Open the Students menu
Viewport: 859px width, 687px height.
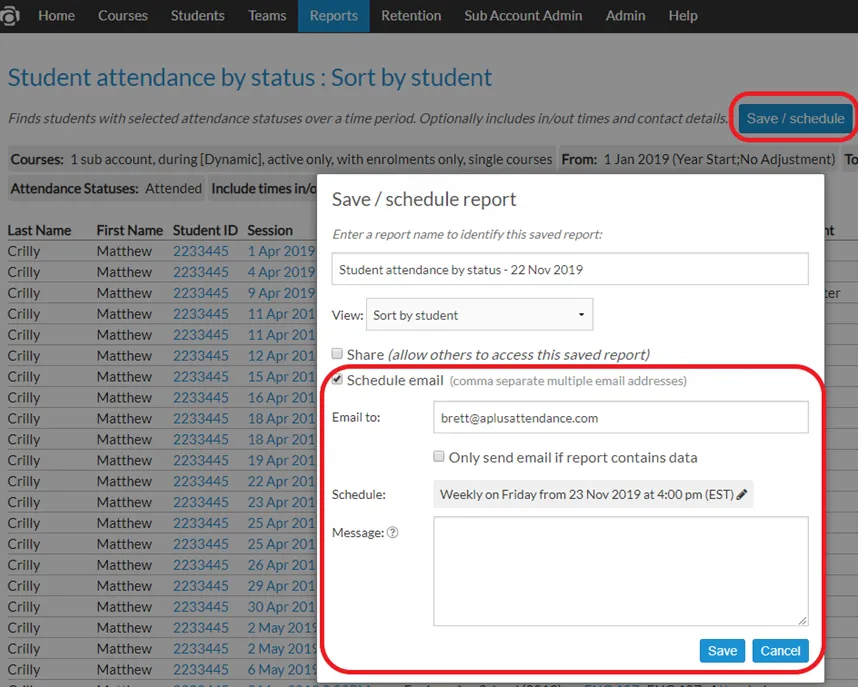(198, 16)
